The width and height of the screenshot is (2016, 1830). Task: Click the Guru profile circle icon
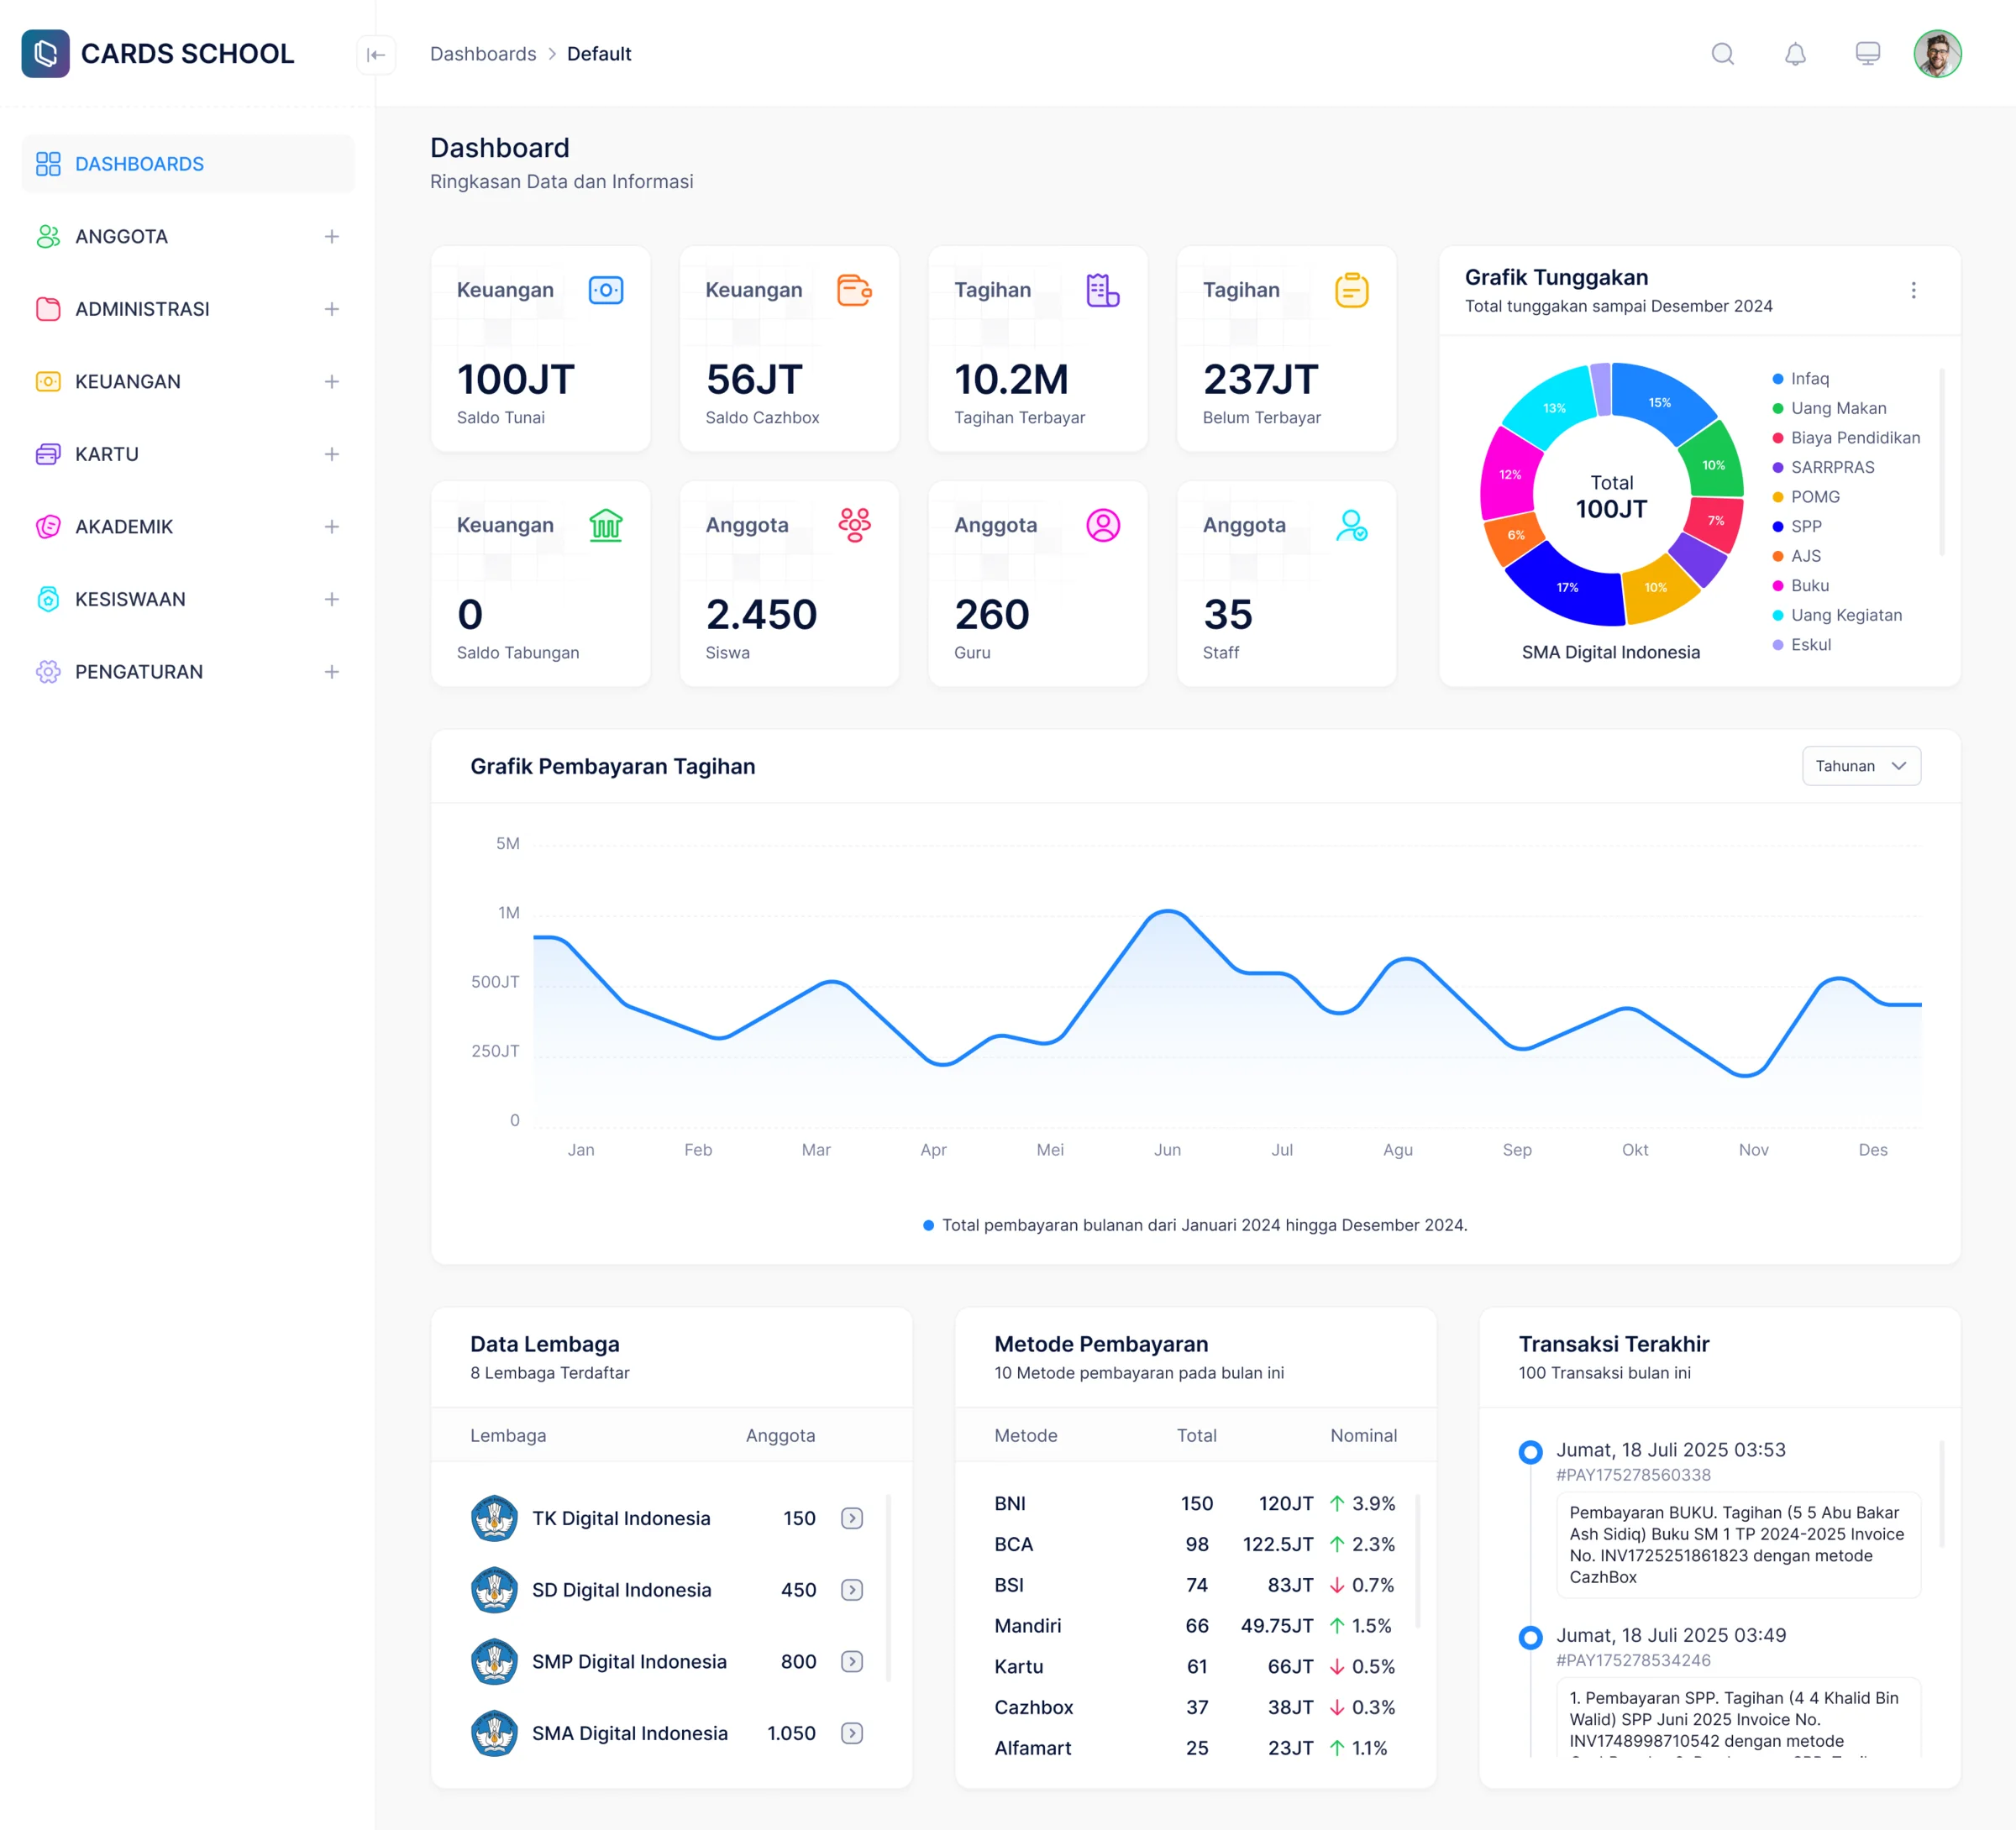click(1102, 525)
